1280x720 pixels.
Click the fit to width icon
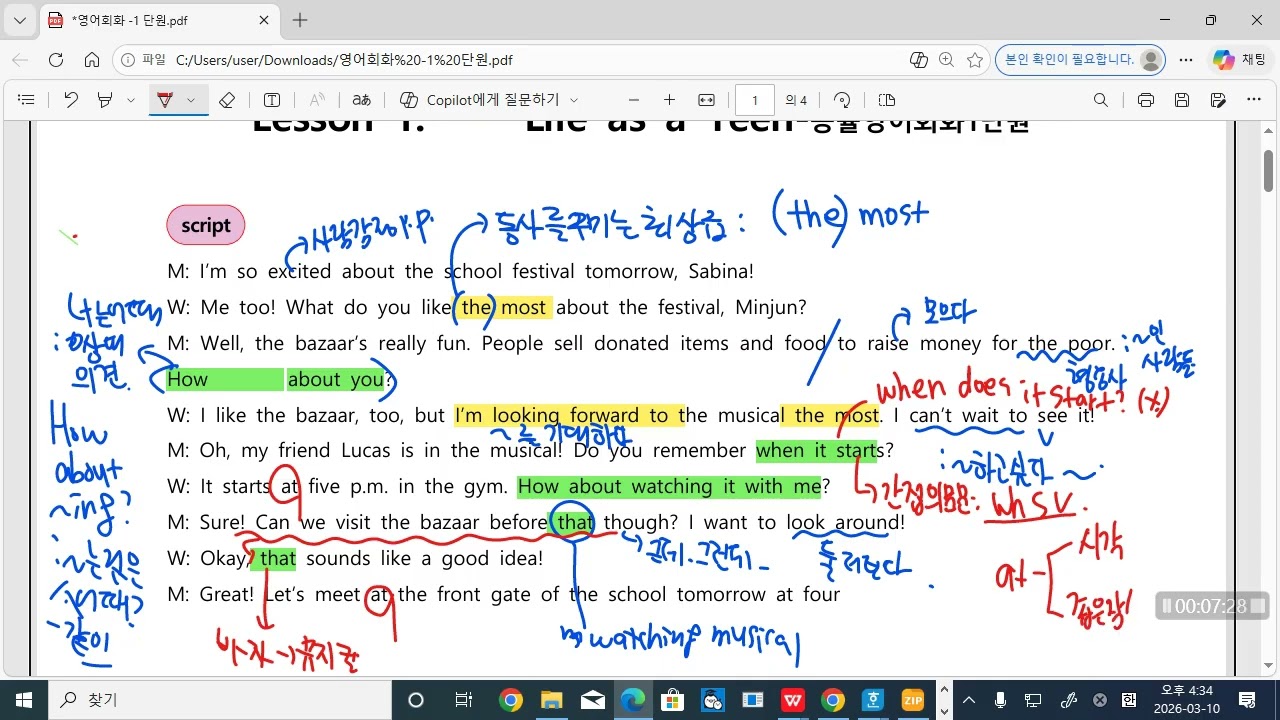coord(706,100)
